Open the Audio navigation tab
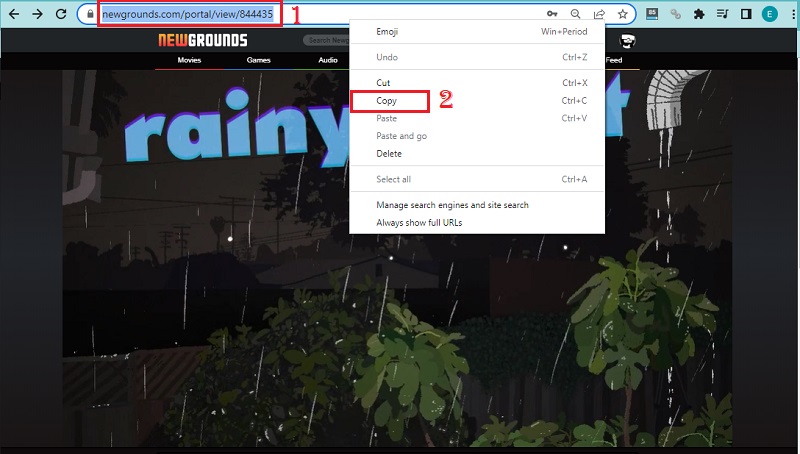This screenshot has height=454, width=800. click(328, 60)
